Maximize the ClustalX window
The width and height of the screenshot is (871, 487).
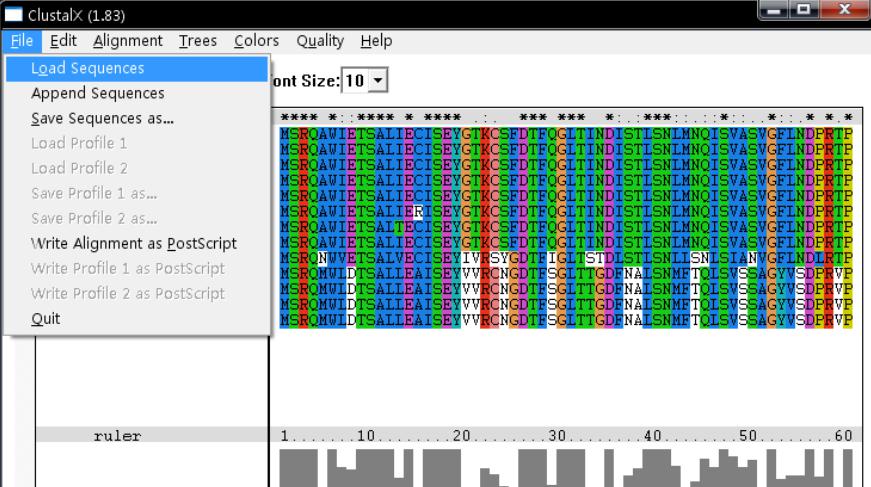point(802,12)
